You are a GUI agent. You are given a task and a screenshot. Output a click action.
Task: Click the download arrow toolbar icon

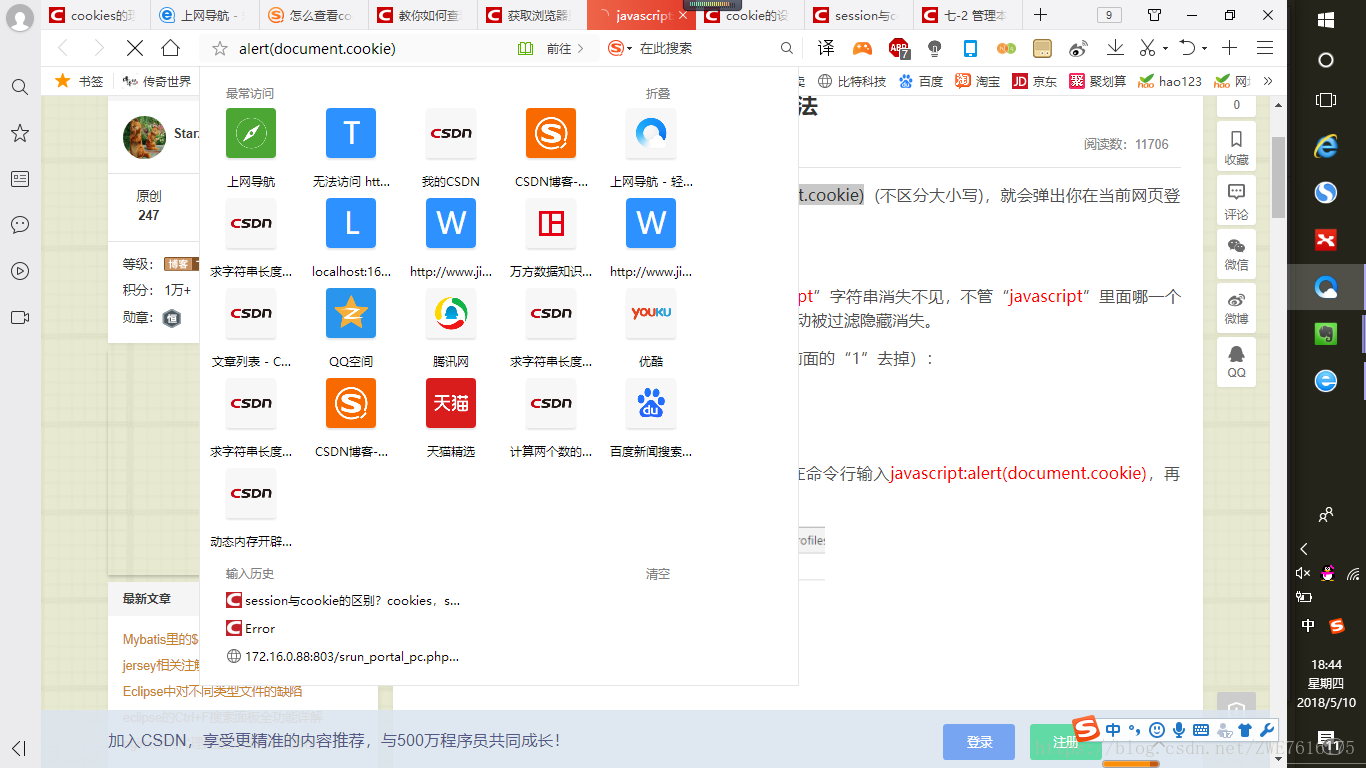point(1114,48)
